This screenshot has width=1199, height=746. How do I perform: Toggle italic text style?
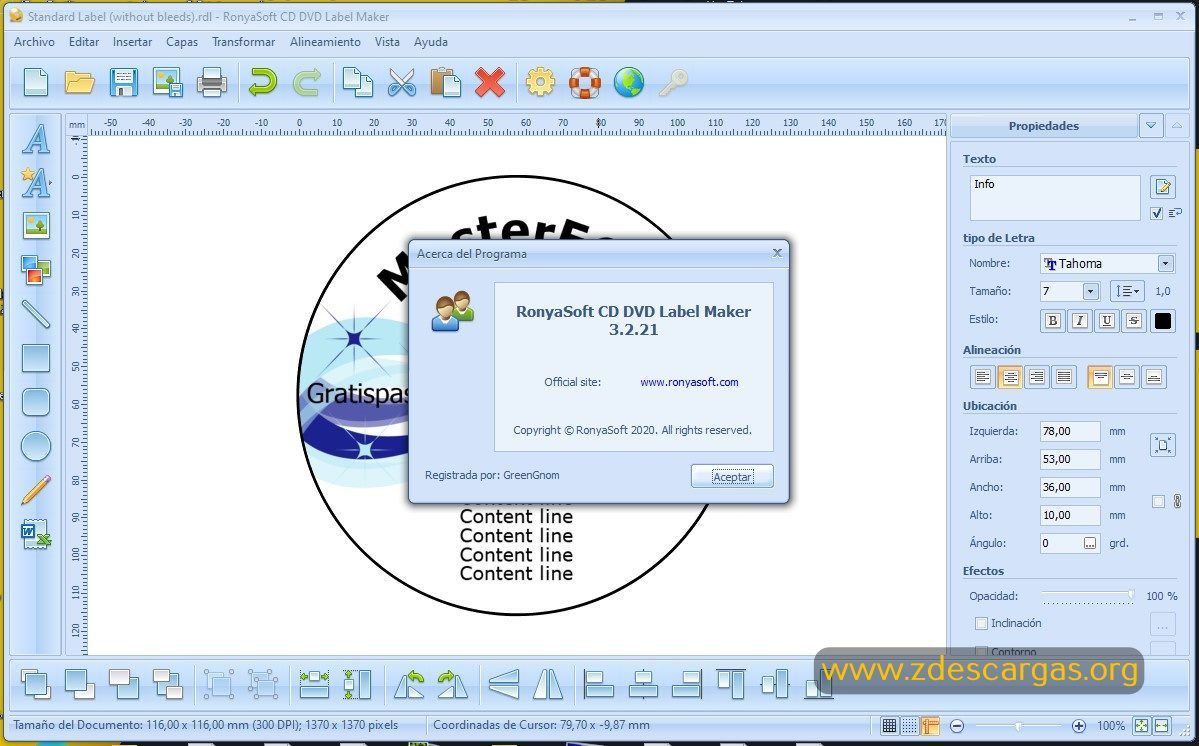tap(1080, 321)
